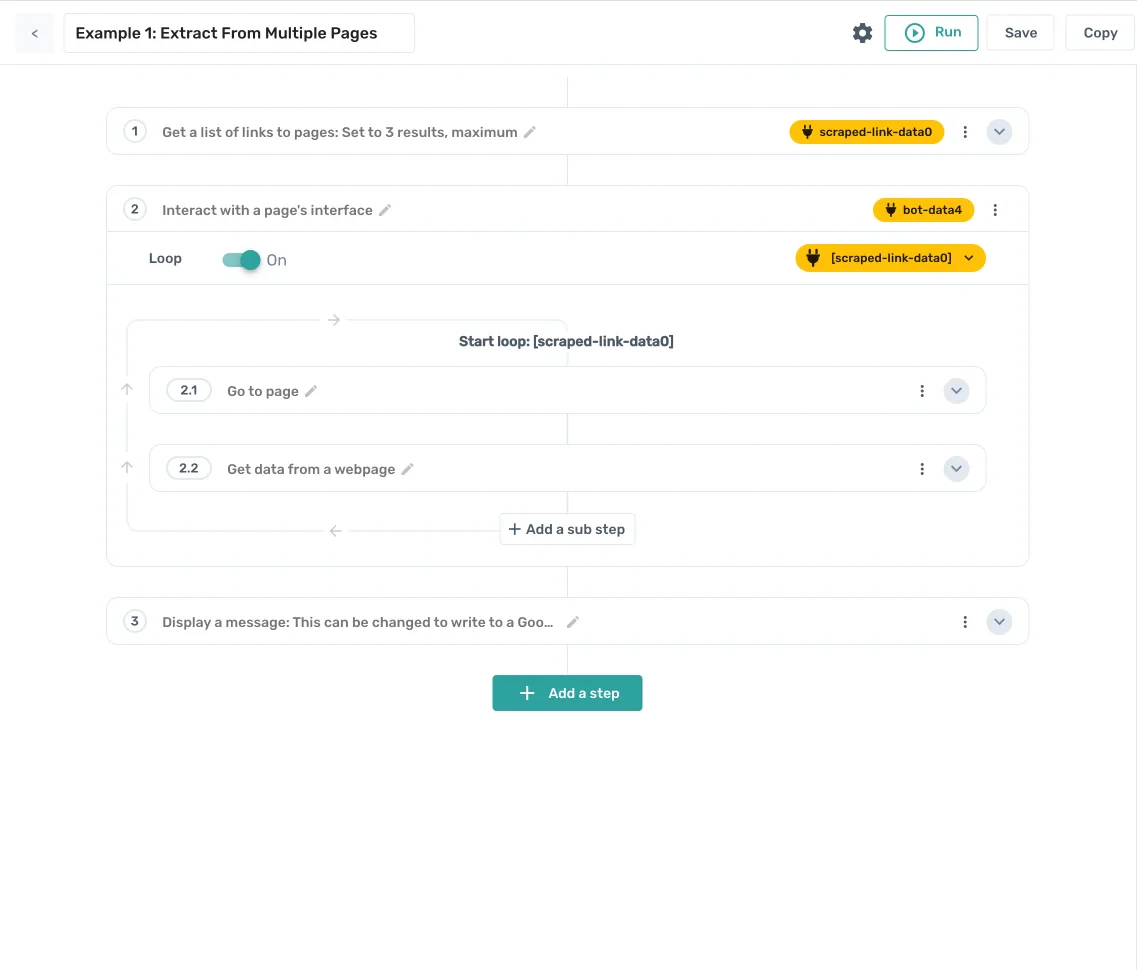
Task: Click the back arrow to leave workflow
Action: (x=34, y=33)
